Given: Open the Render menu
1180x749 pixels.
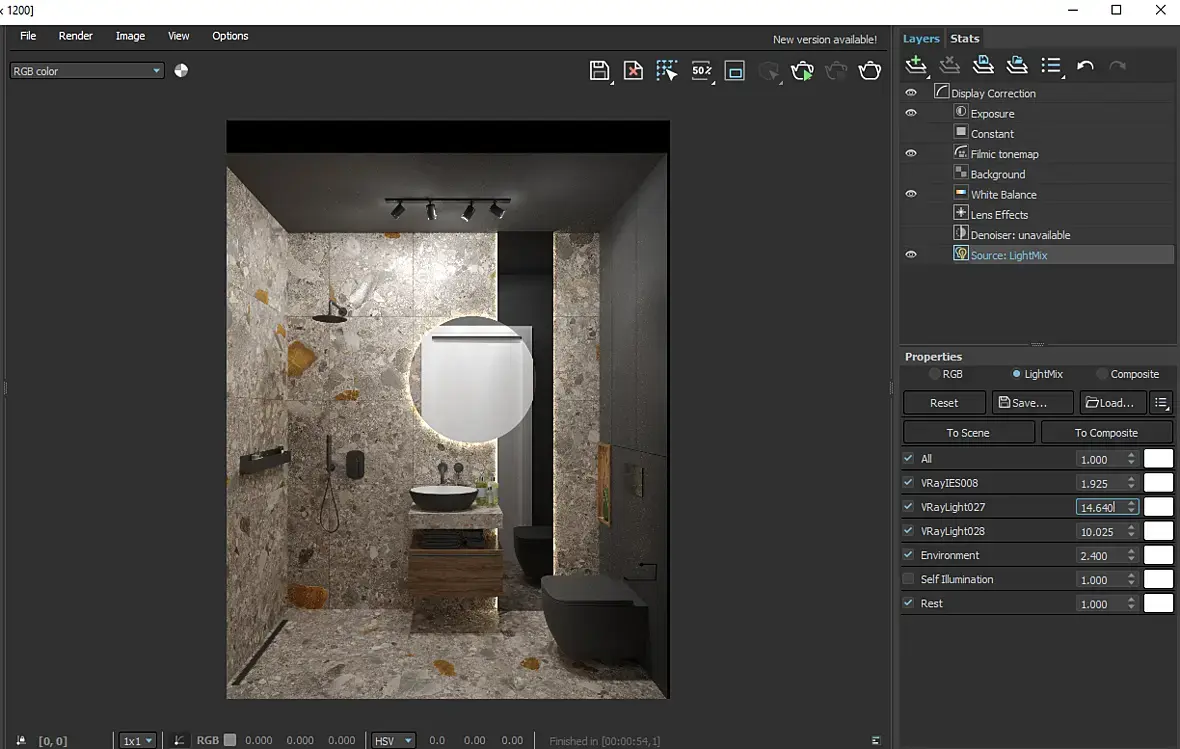Looking at the screenshot, I should click(75, 36).
